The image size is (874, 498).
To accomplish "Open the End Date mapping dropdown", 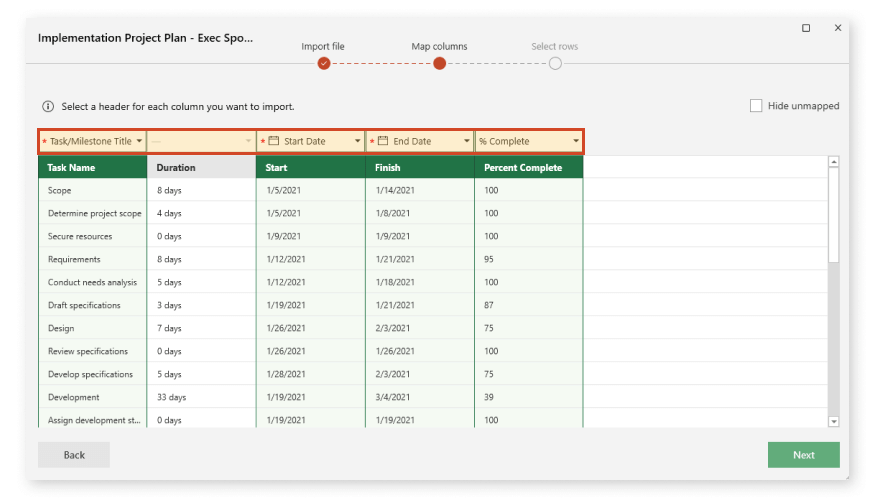I will pyautogui.click(x=420, y=141).
